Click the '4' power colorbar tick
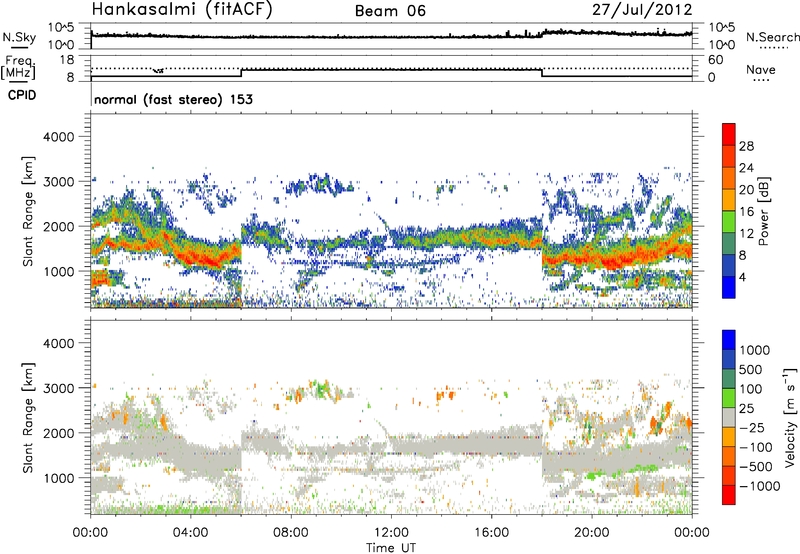This screenshot has height=554, width=800. (742, 277)
